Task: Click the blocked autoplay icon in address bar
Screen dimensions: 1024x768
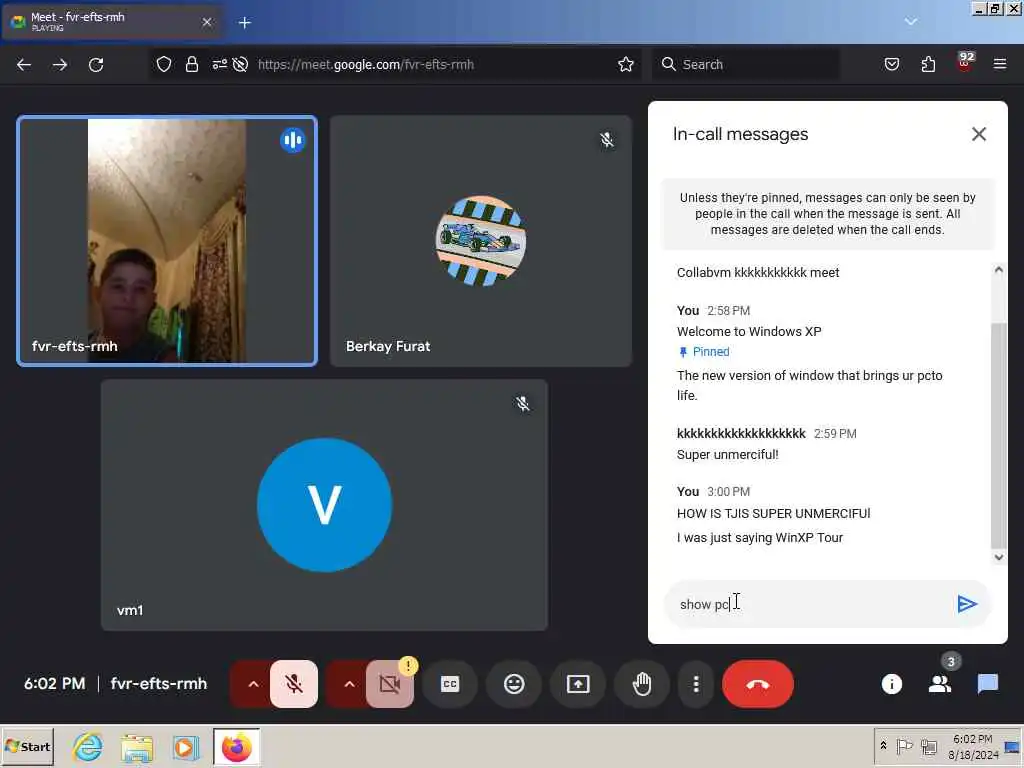Action: (240, 64)
